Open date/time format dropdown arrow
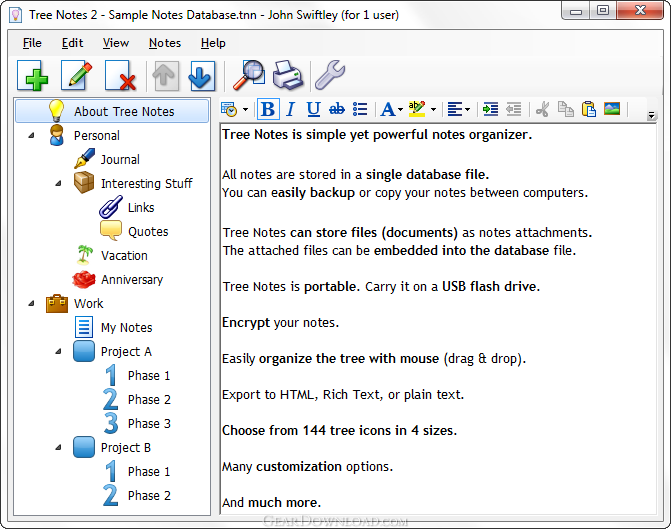The image size is (671, 529). click(x=245, y=110)
